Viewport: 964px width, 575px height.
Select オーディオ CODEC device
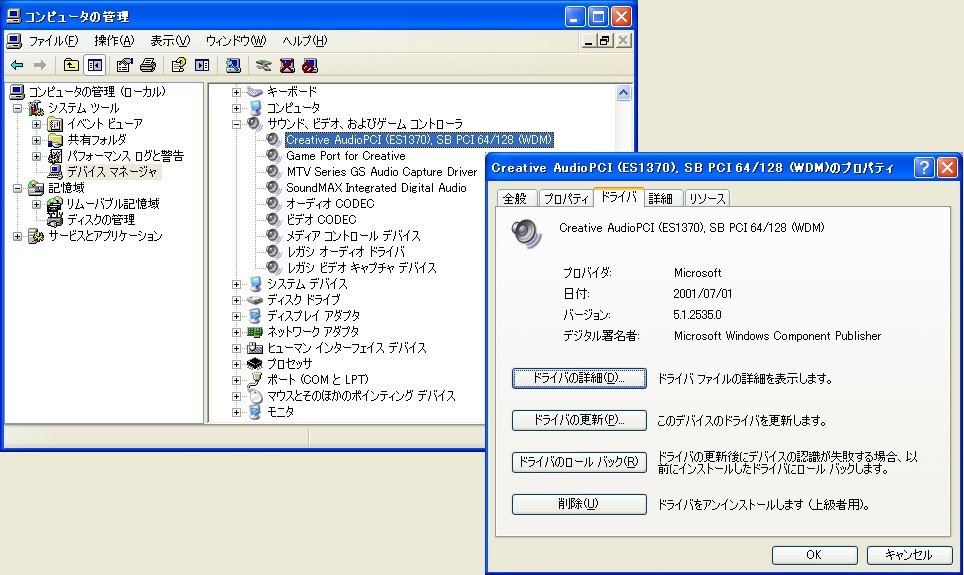(330, 204)
